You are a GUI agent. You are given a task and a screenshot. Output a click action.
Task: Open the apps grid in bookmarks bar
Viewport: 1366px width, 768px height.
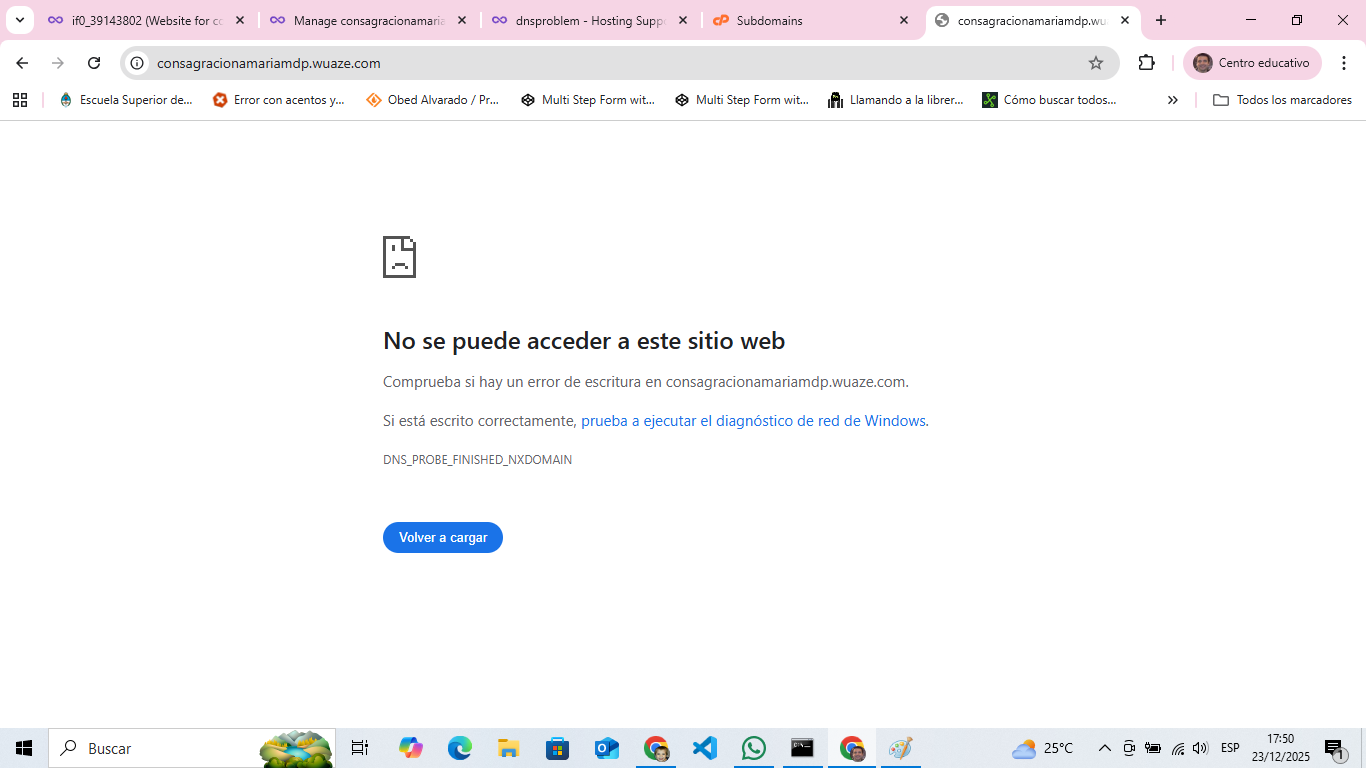pos(20,100)
